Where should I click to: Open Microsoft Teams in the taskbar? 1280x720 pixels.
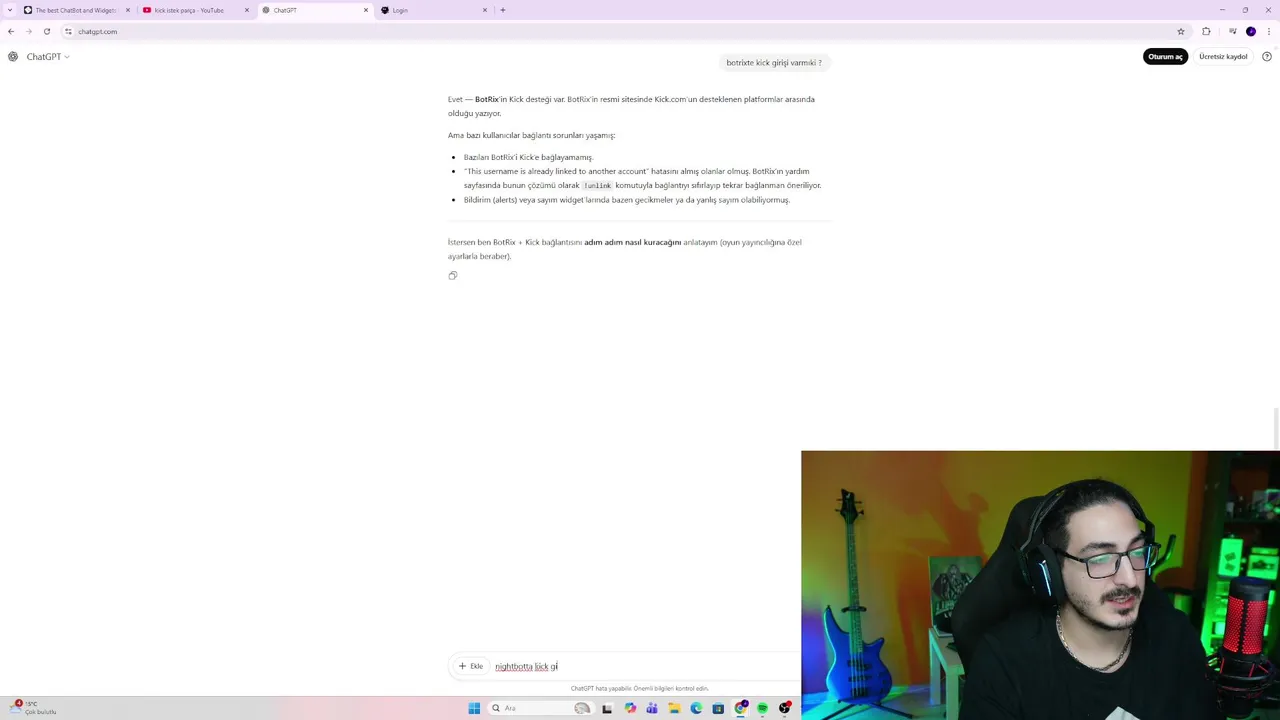pos(652,708)
